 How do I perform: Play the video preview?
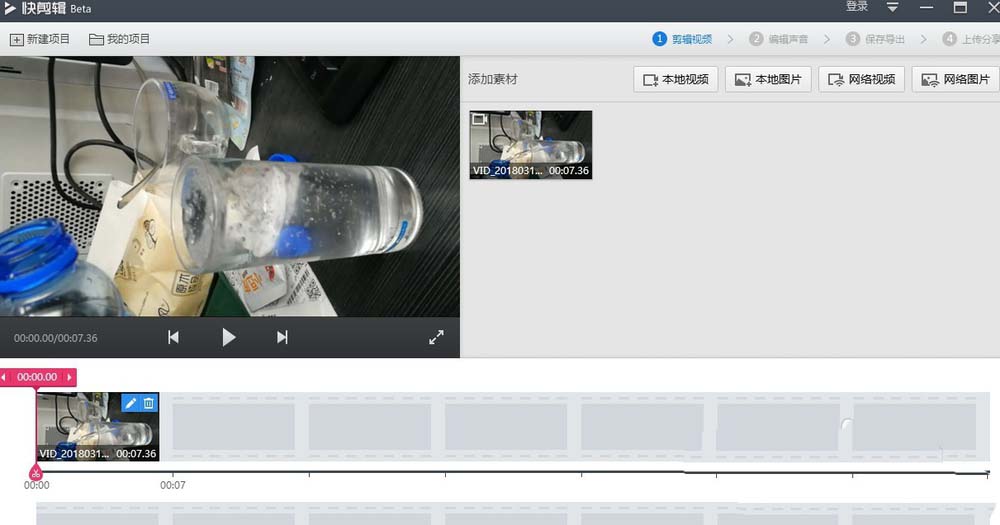pos(228,337)
